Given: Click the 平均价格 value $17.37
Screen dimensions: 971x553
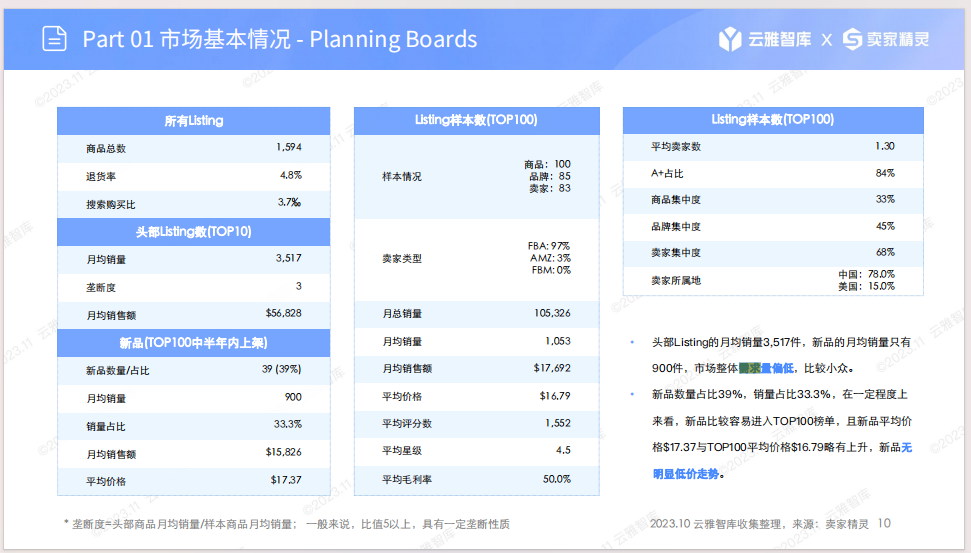Looking at the screenshot, I should coord(286,480).
